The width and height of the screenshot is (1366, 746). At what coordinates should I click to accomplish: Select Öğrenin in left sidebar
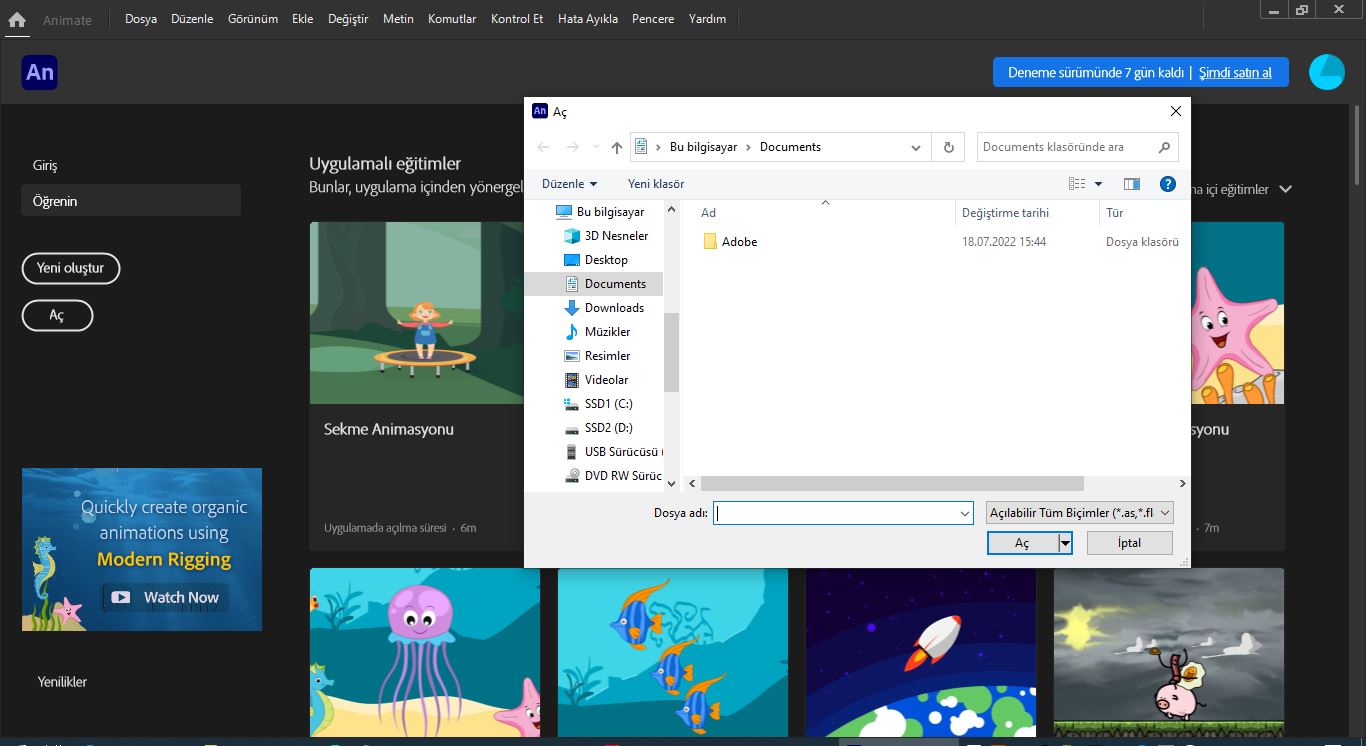pos(131,201)
